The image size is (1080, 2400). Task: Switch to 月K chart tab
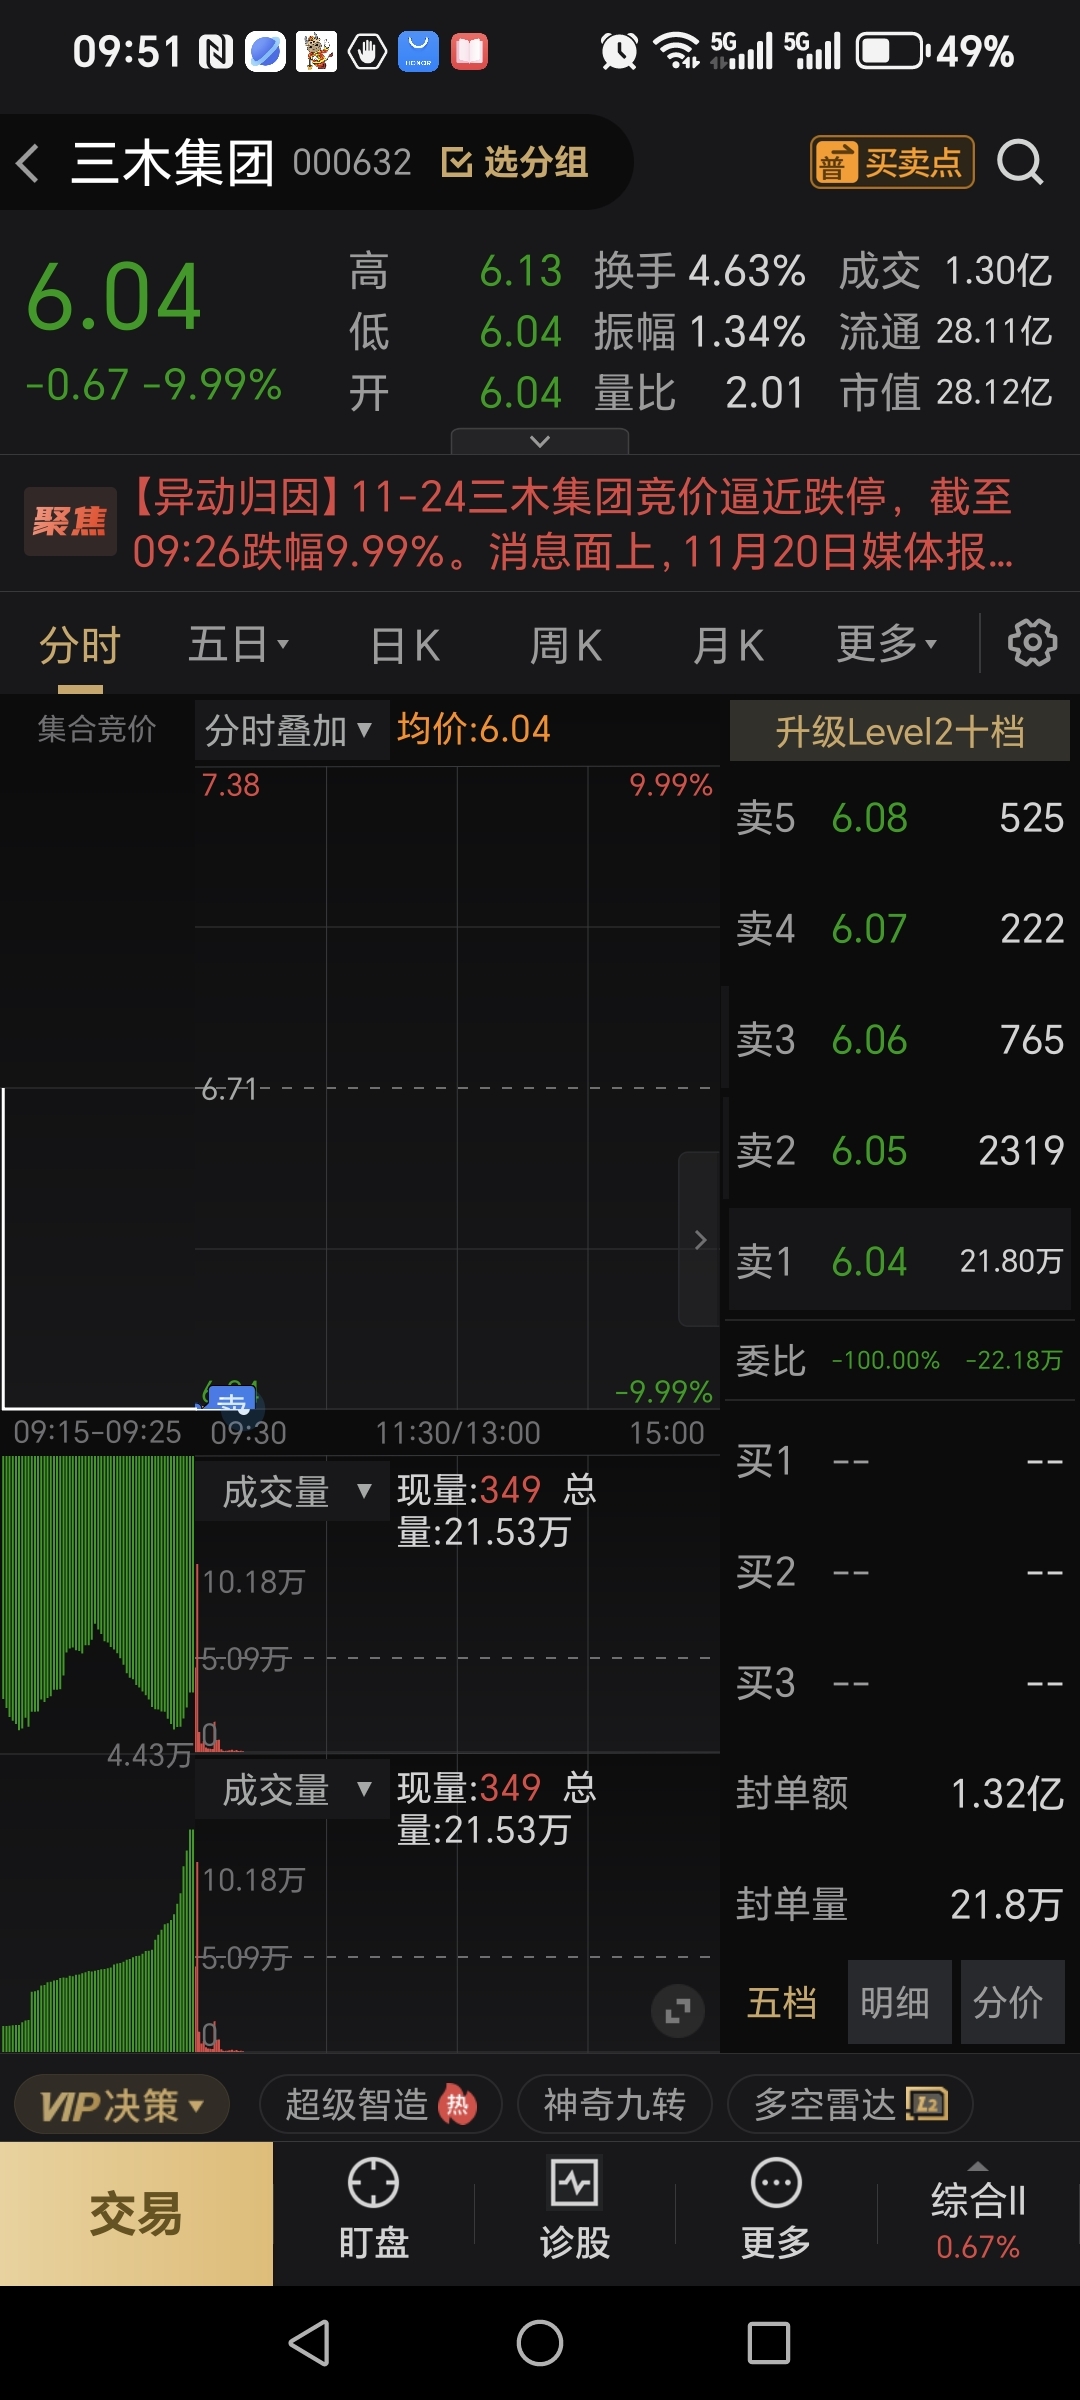[x=729, y=645]
